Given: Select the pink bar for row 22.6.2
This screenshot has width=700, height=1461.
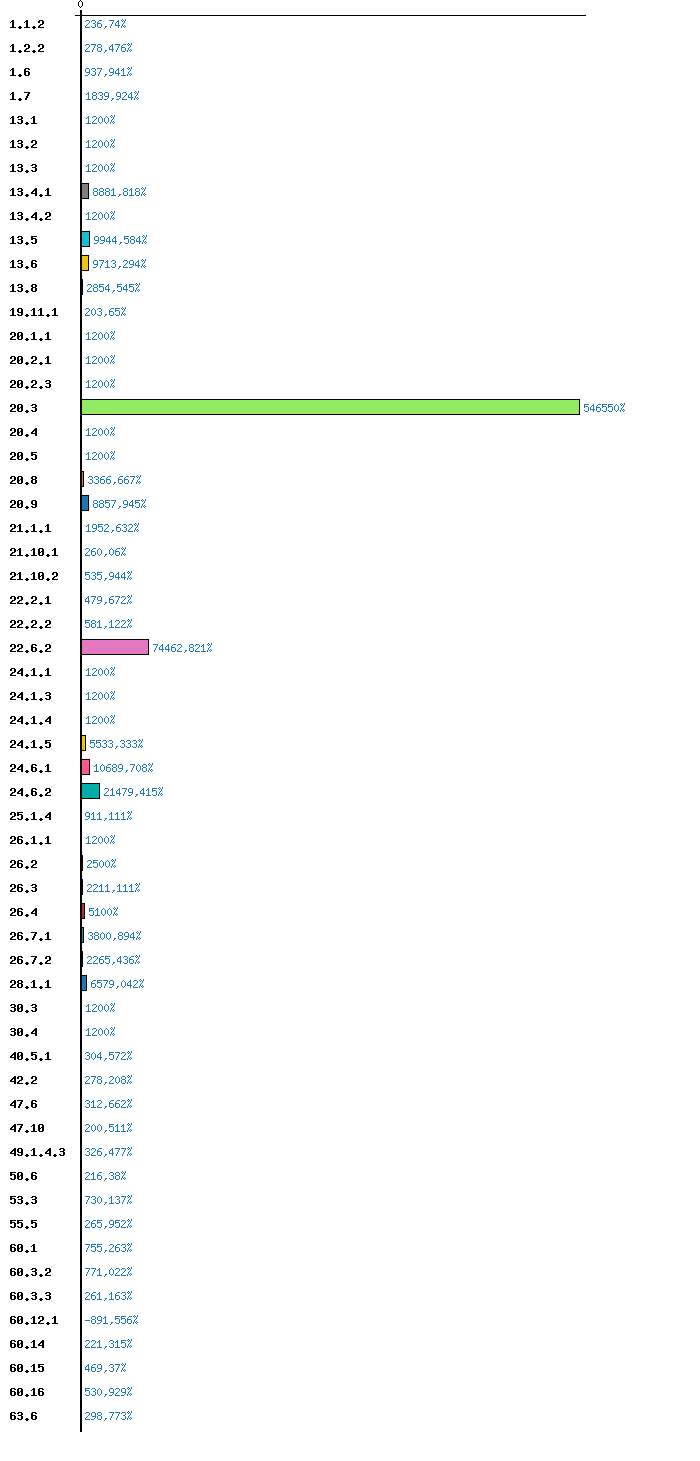Looking at the screenshot, I should click(115, 647).
